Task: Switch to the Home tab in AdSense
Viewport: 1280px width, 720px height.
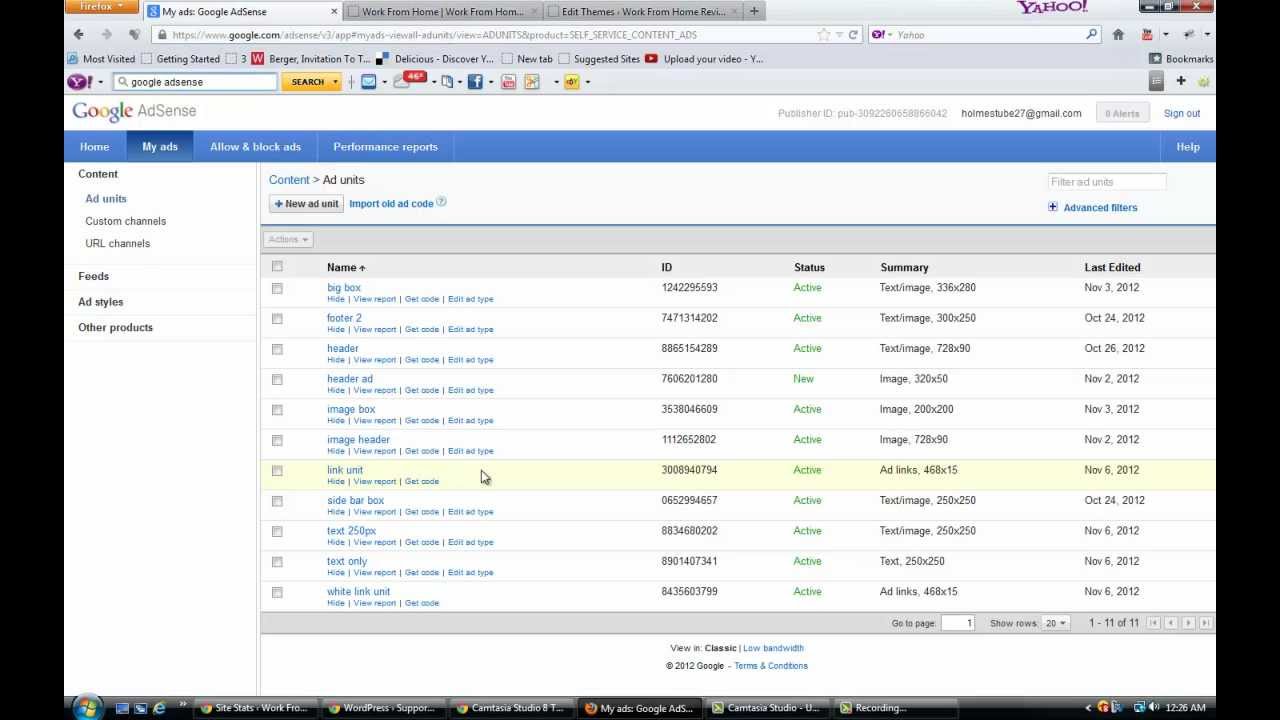Action: [95, 147]
